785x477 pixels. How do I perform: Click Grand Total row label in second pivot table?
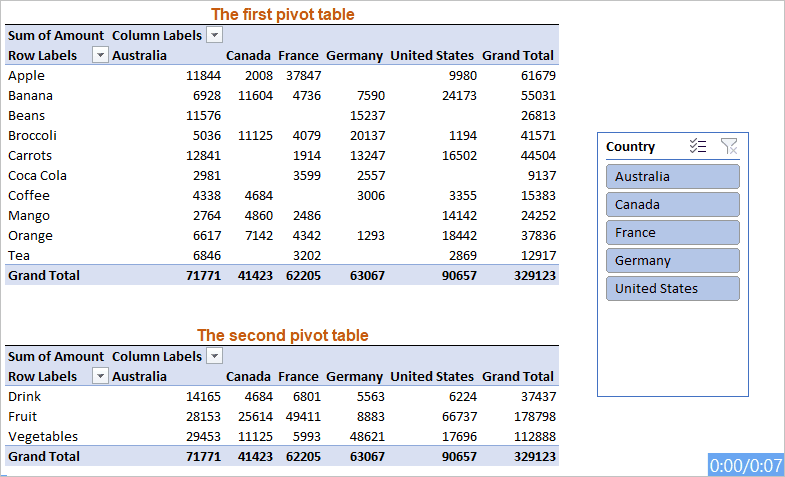click(44, 456)
